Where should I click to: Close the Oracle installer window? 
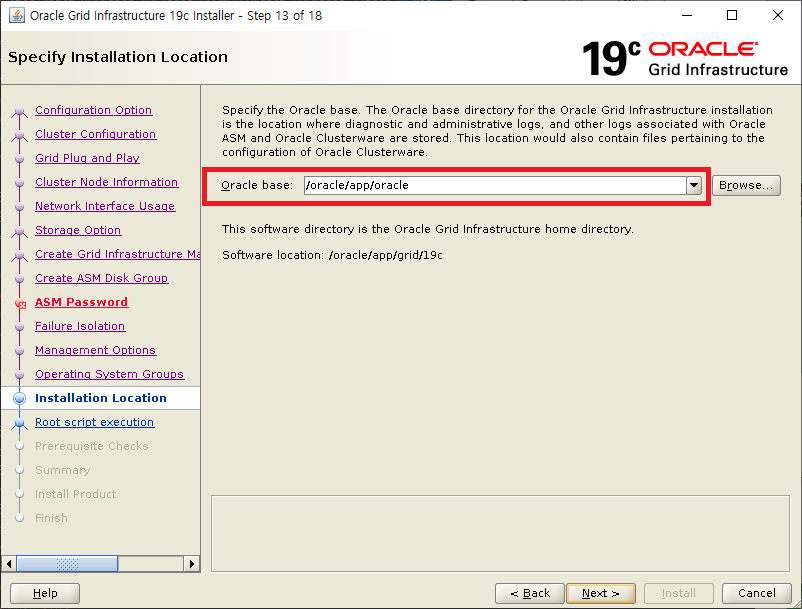pos(777,15)
